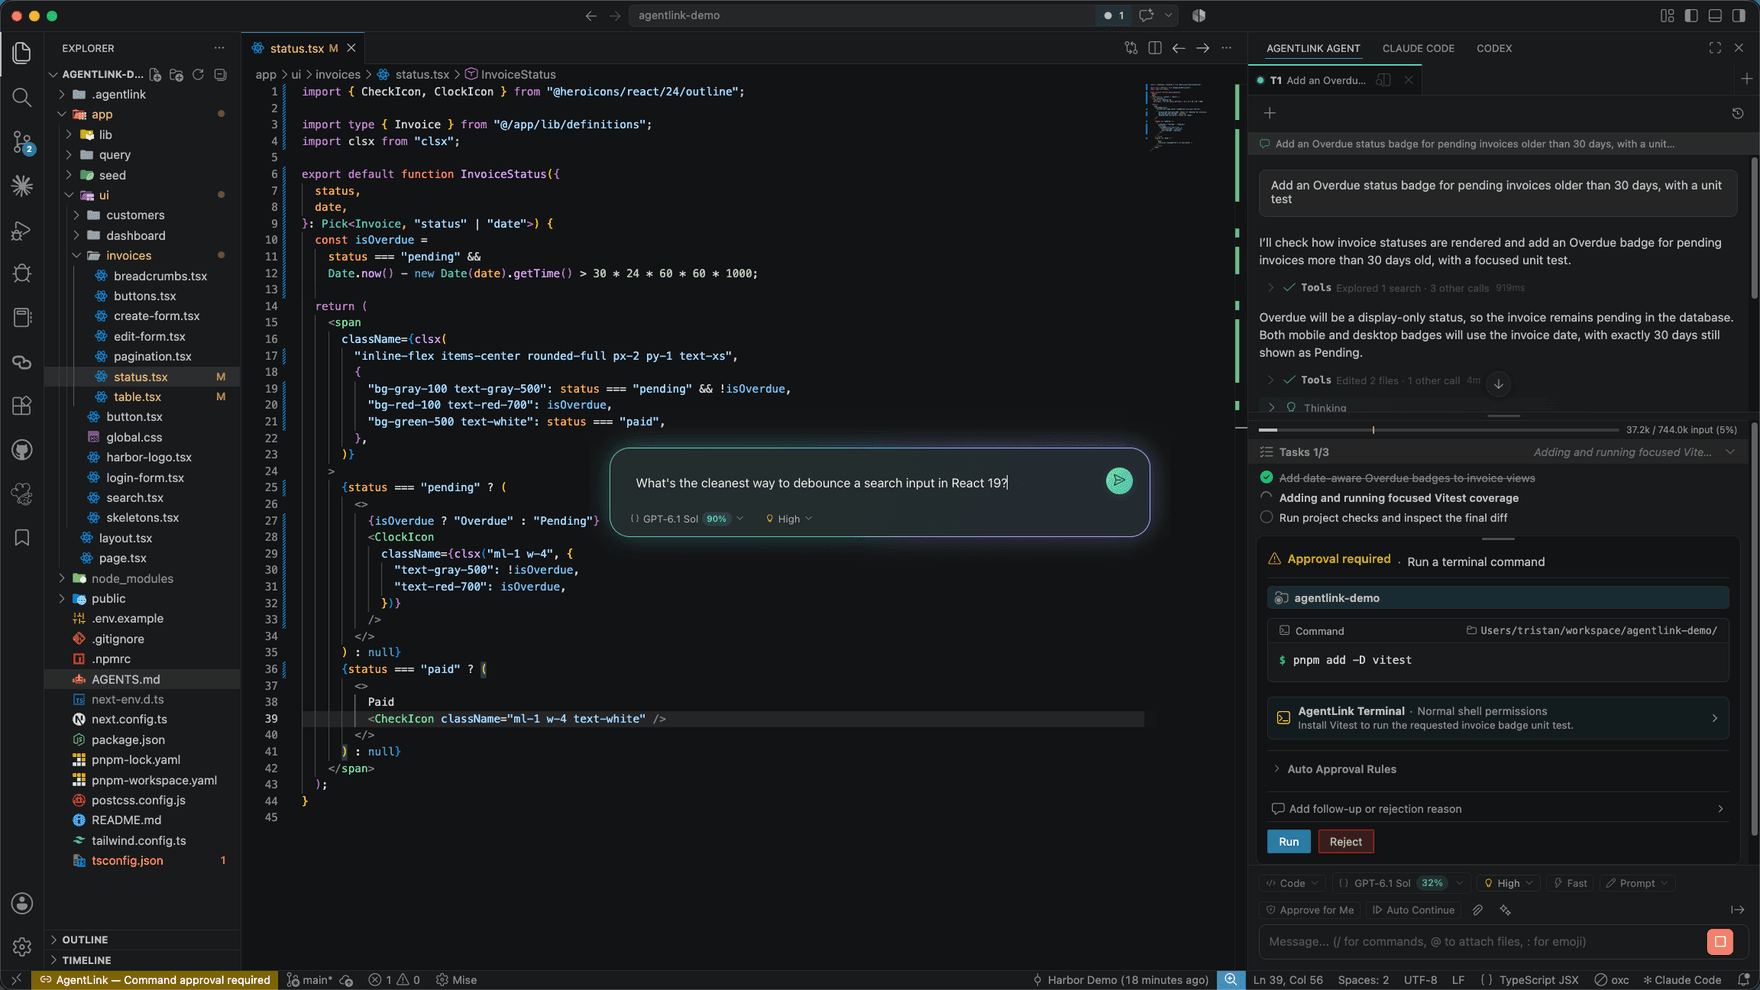The height and width of the screenshot is (990, 1760).
Task: Click the New Folder icon in Explorer header
Action: click(177, 75)
